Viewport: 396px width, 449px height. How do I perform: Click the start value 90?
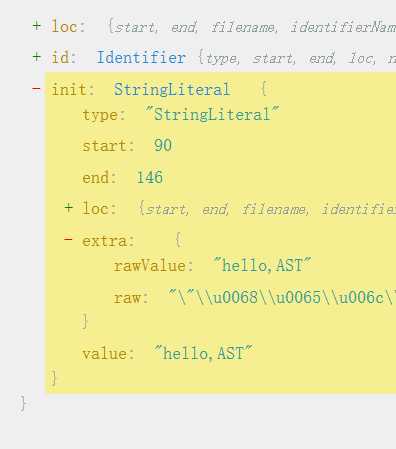click(x=163, y=146)
